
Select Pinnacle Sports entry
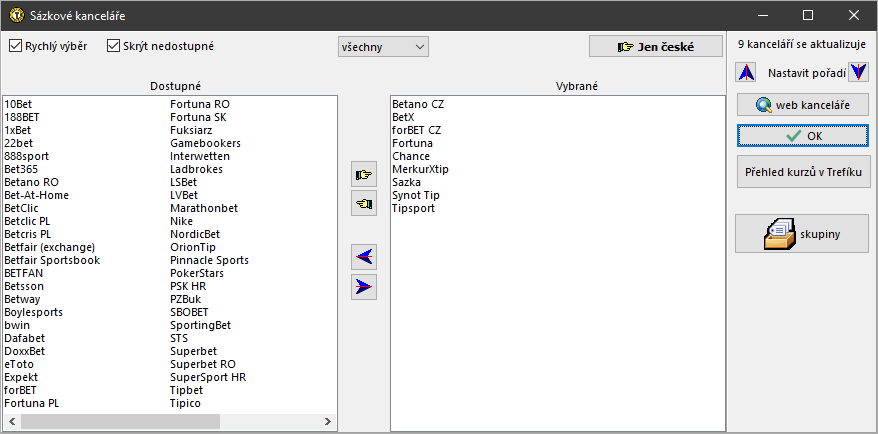(209, 260)
